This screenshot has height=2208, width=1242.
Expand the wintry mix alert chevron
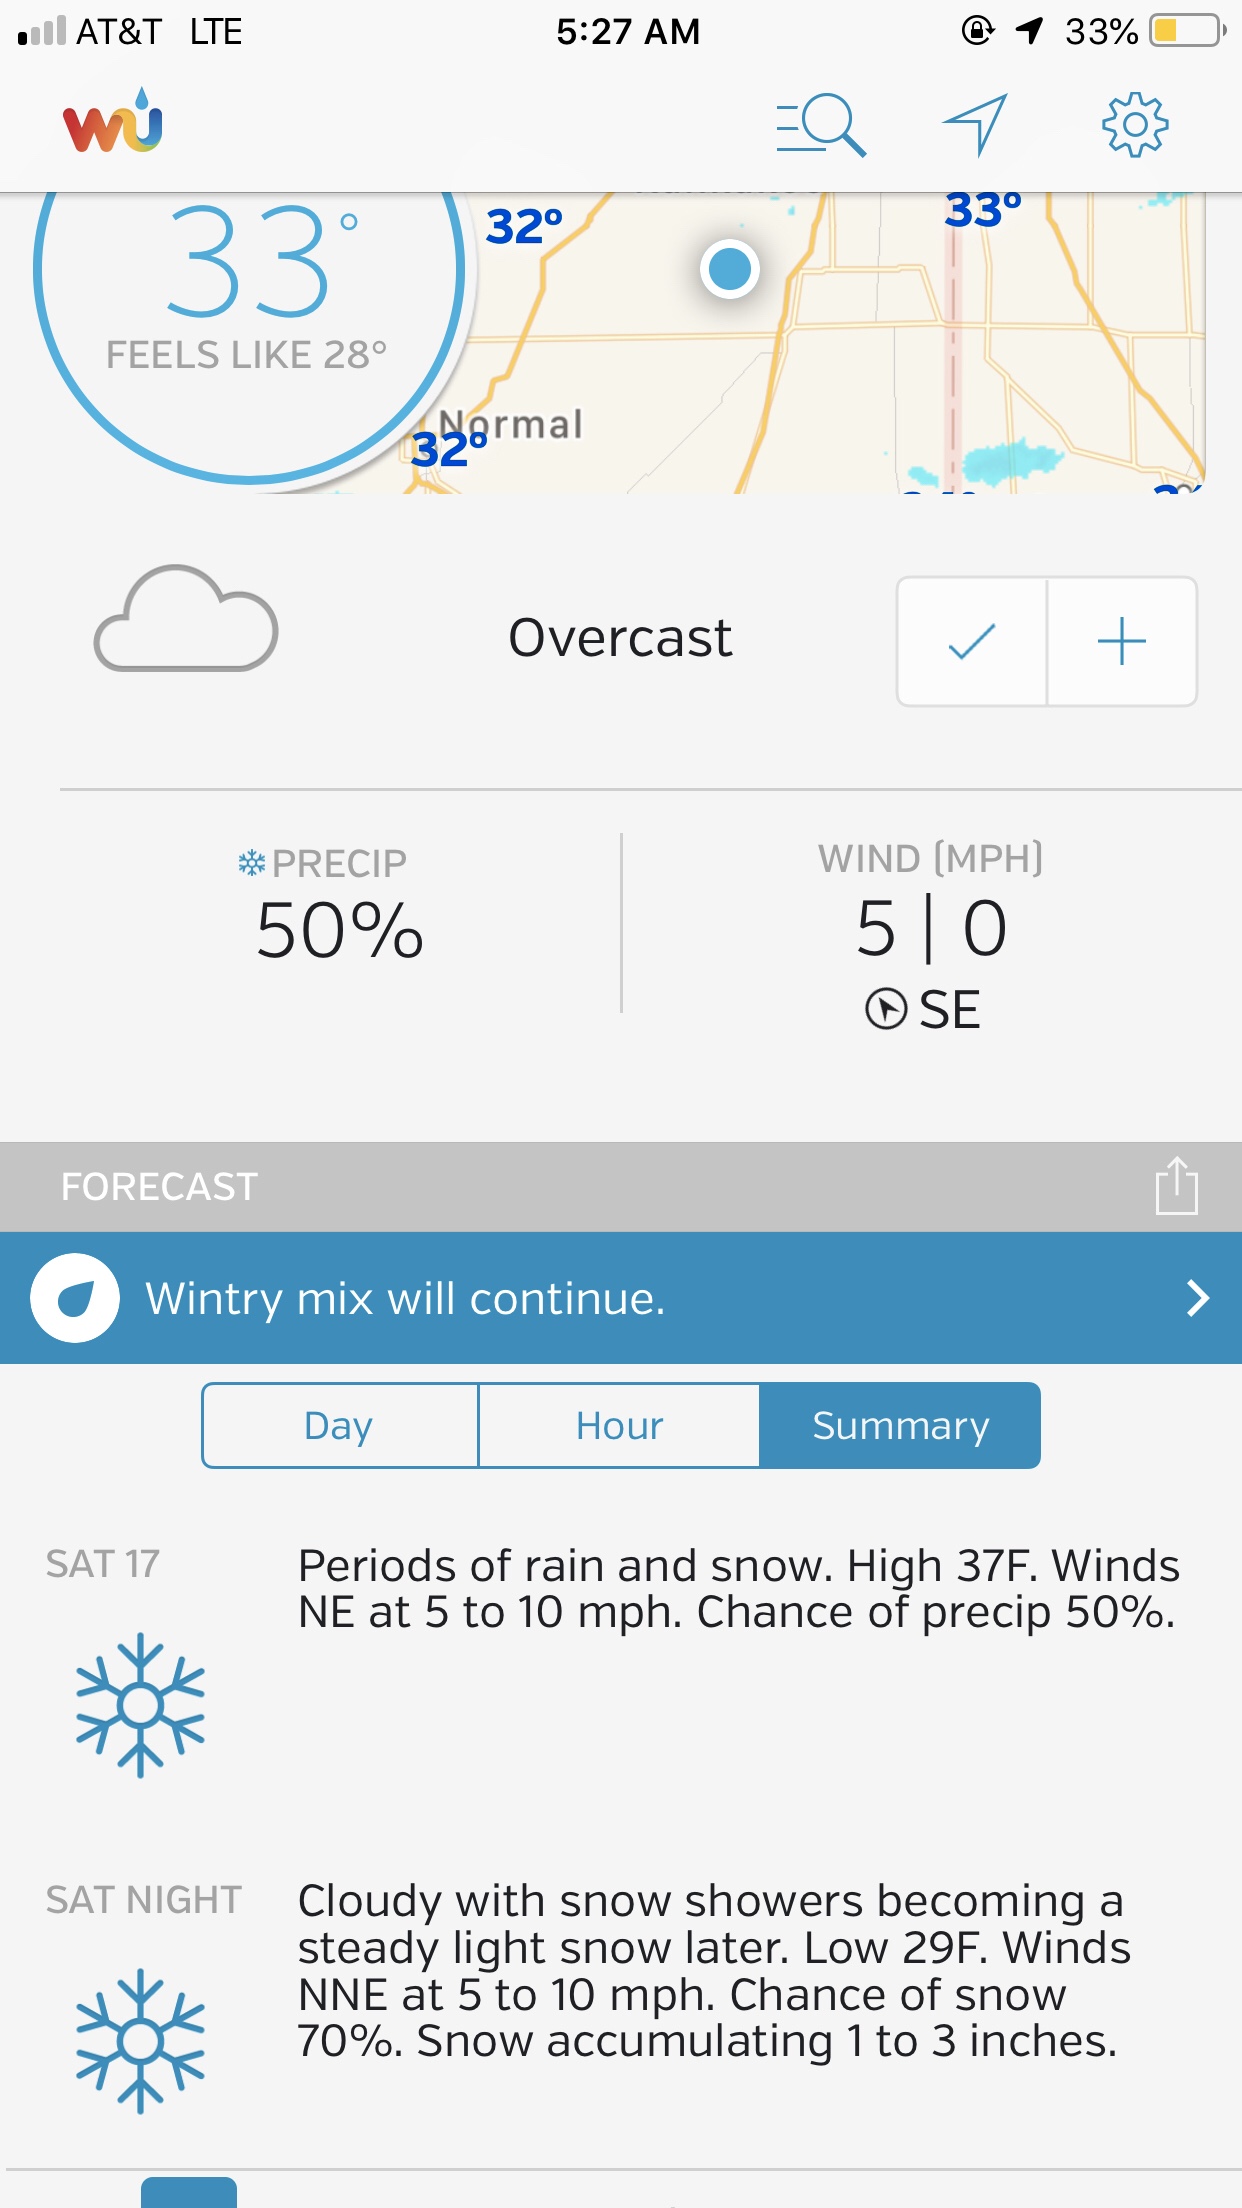pyautogui.click(x=1197, y=1298)
